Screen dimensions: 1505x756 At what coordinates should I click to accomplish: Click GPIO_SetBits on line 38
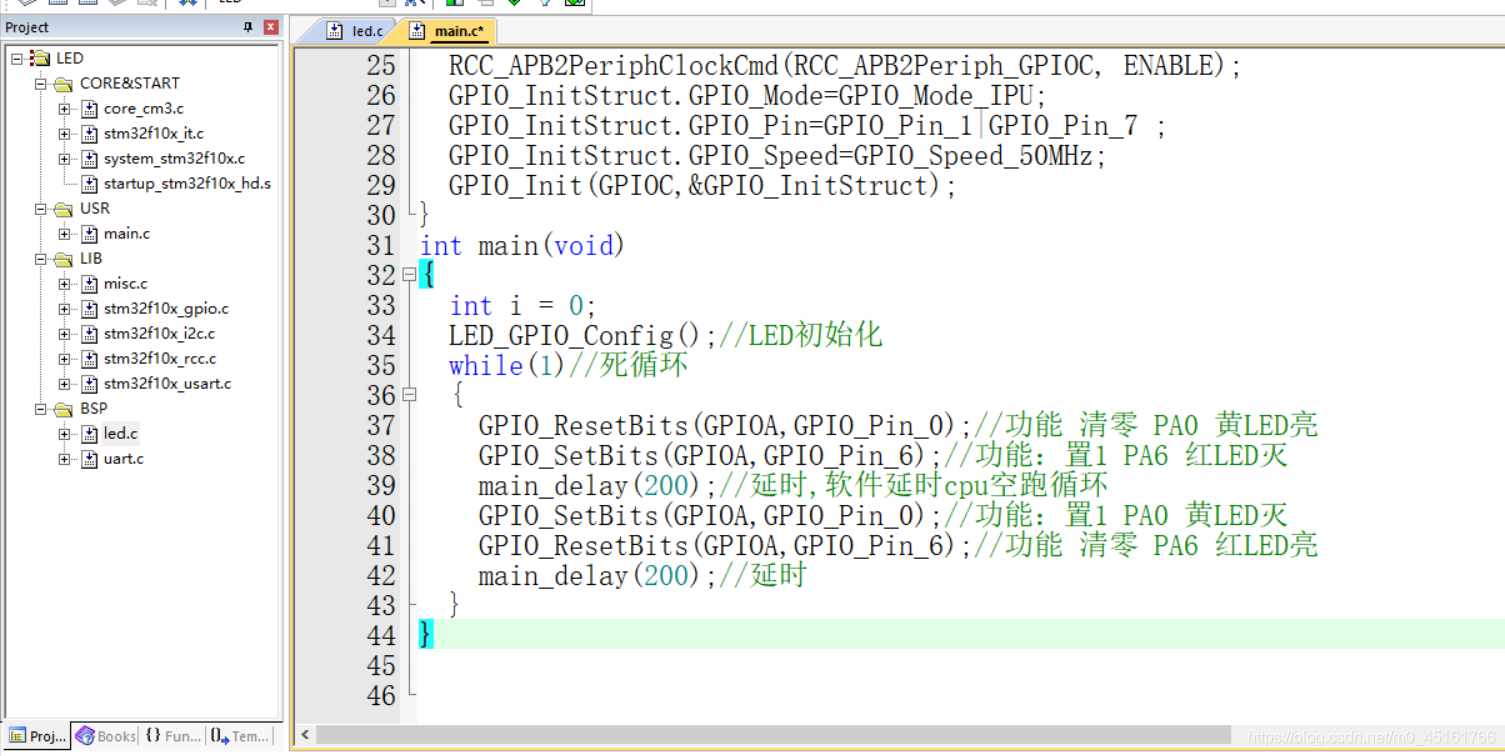point(568,456)
